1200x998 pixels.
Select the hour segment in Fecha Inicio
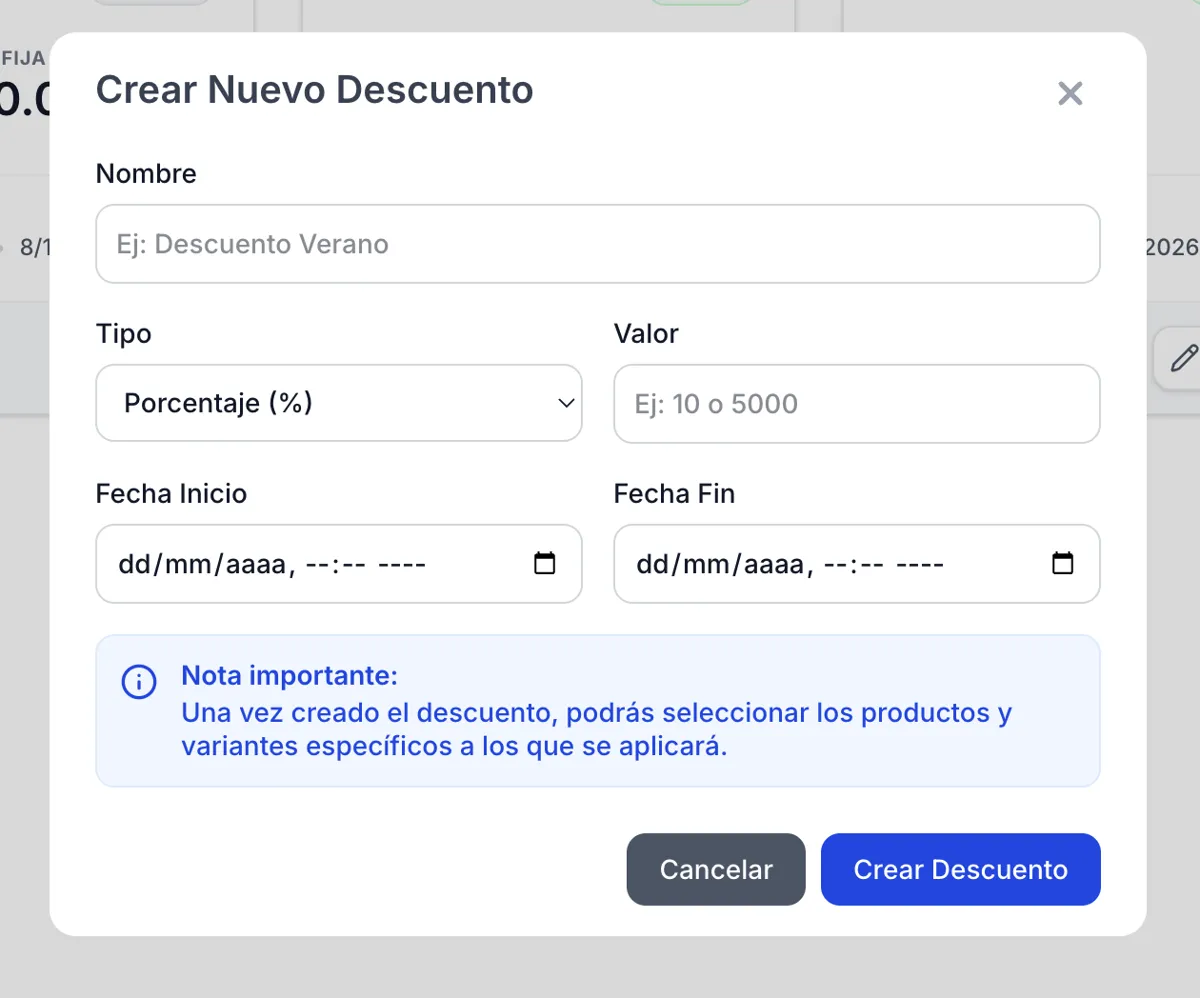[318, 565]
